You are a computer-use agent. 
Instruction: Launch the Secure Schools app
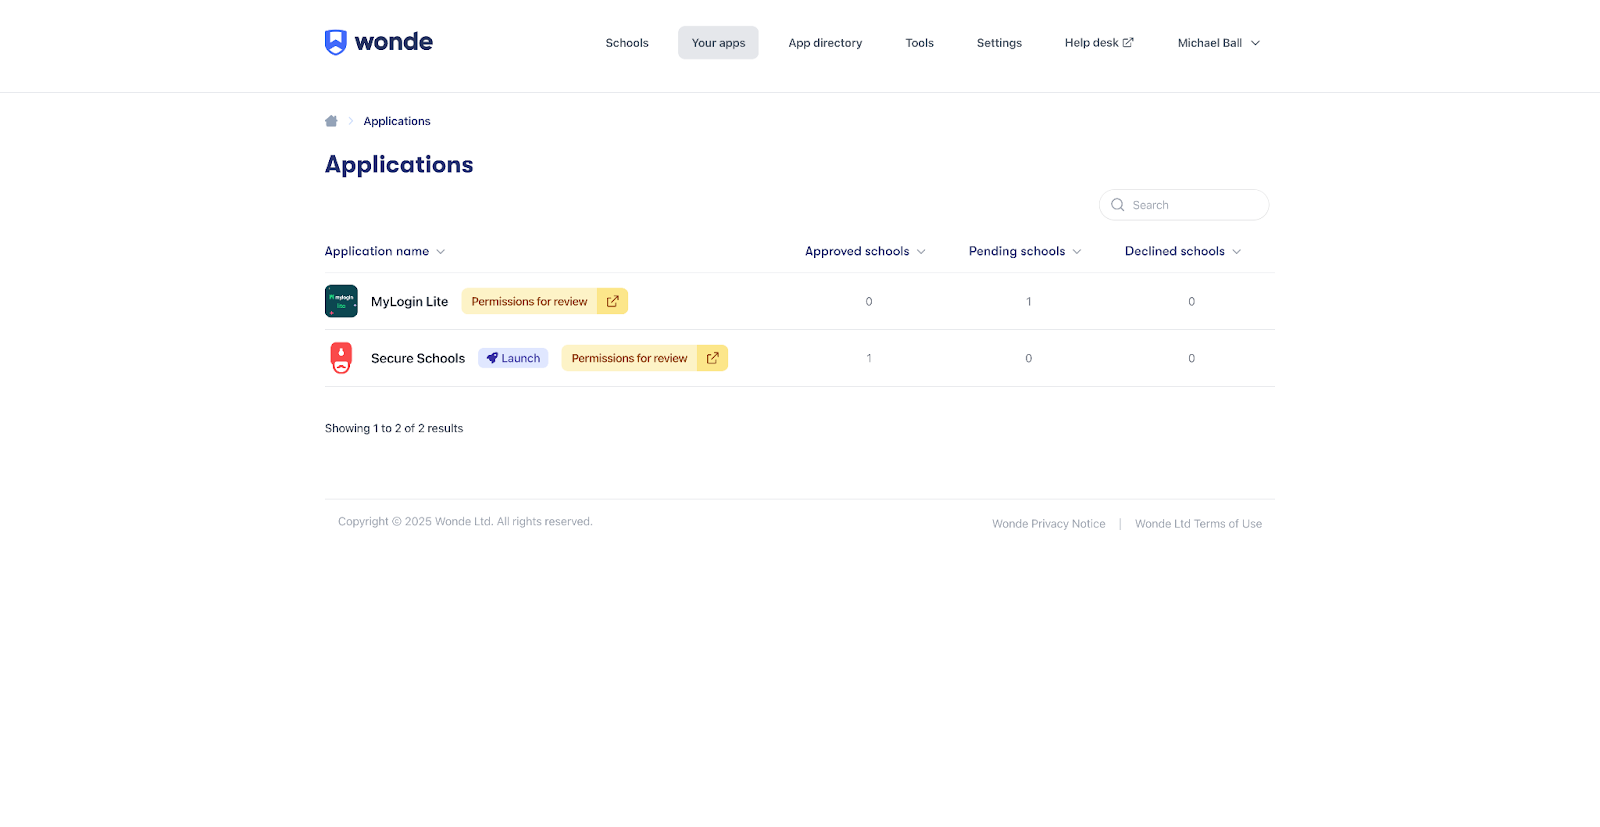tap(513, 358)
